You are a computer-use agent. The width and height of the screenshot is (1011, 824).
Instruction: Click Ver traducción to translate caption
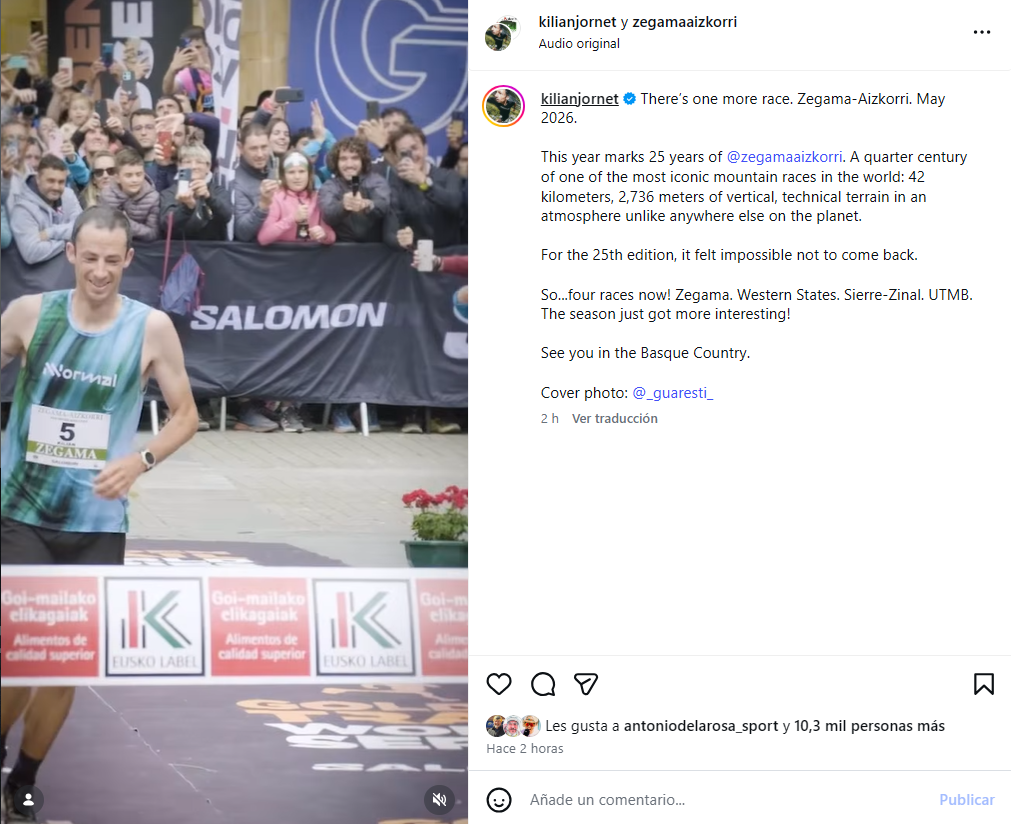point(614,418)
